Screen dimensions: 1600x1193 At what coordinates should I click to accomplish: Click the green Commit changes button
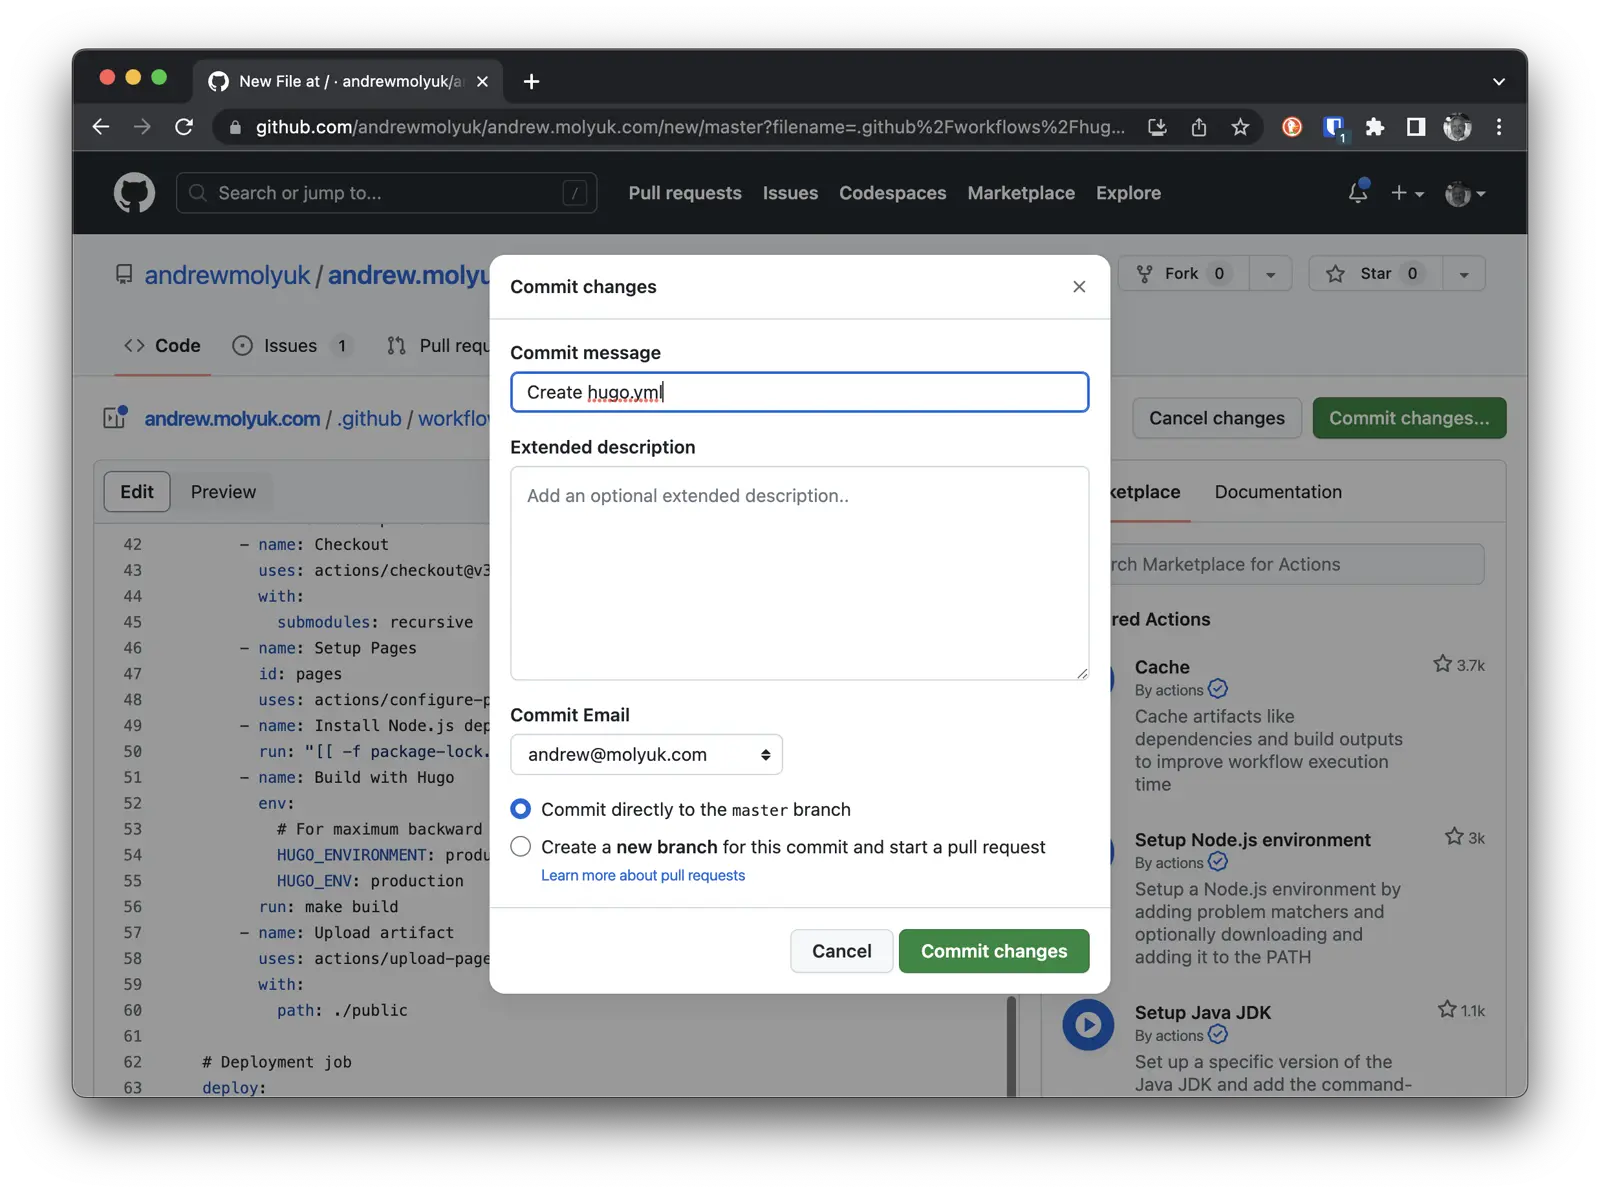[x=993, y=951]
